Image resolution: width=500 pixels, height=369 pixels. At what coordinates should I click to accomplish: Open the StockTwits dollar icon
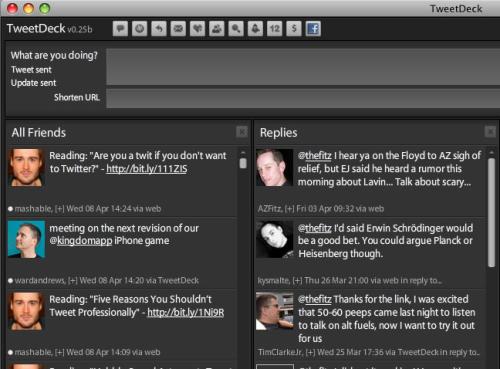click(x=294, y=29)
